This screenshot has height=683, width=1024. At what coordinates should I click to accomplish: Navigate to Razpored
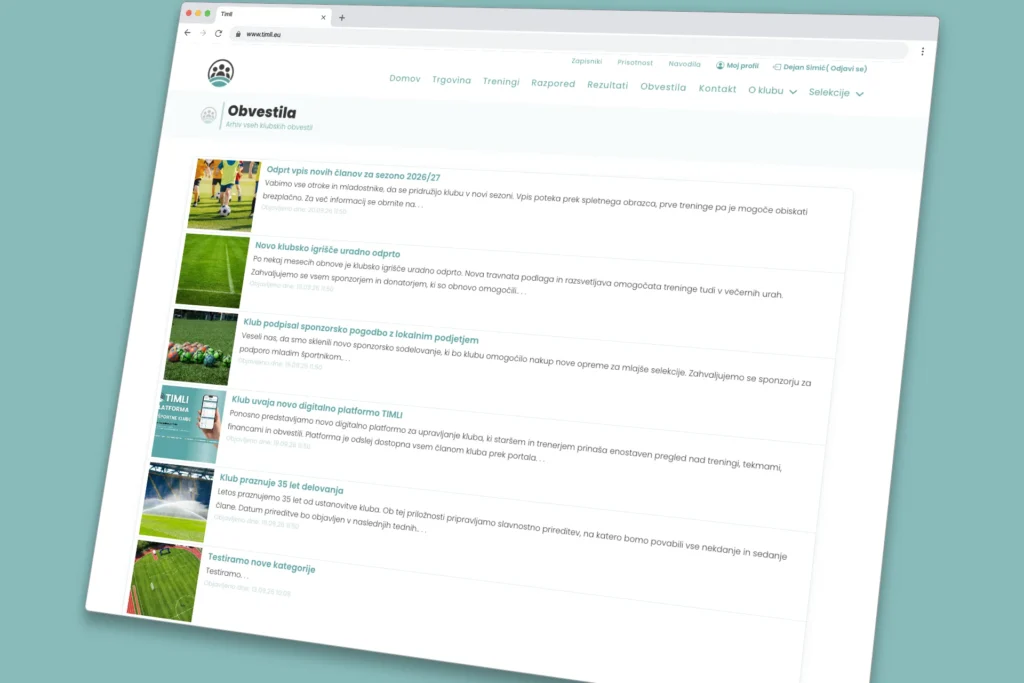(553, 84)
